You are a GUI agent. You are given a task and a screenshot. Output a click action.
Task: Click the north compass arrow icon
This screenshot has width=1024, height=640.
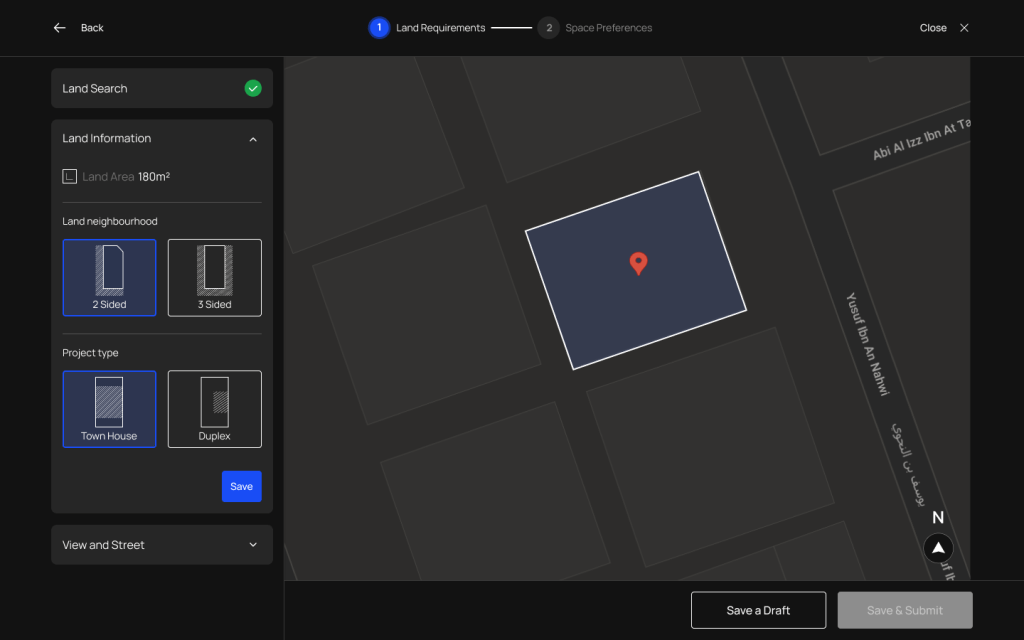(x=938, y=548)
